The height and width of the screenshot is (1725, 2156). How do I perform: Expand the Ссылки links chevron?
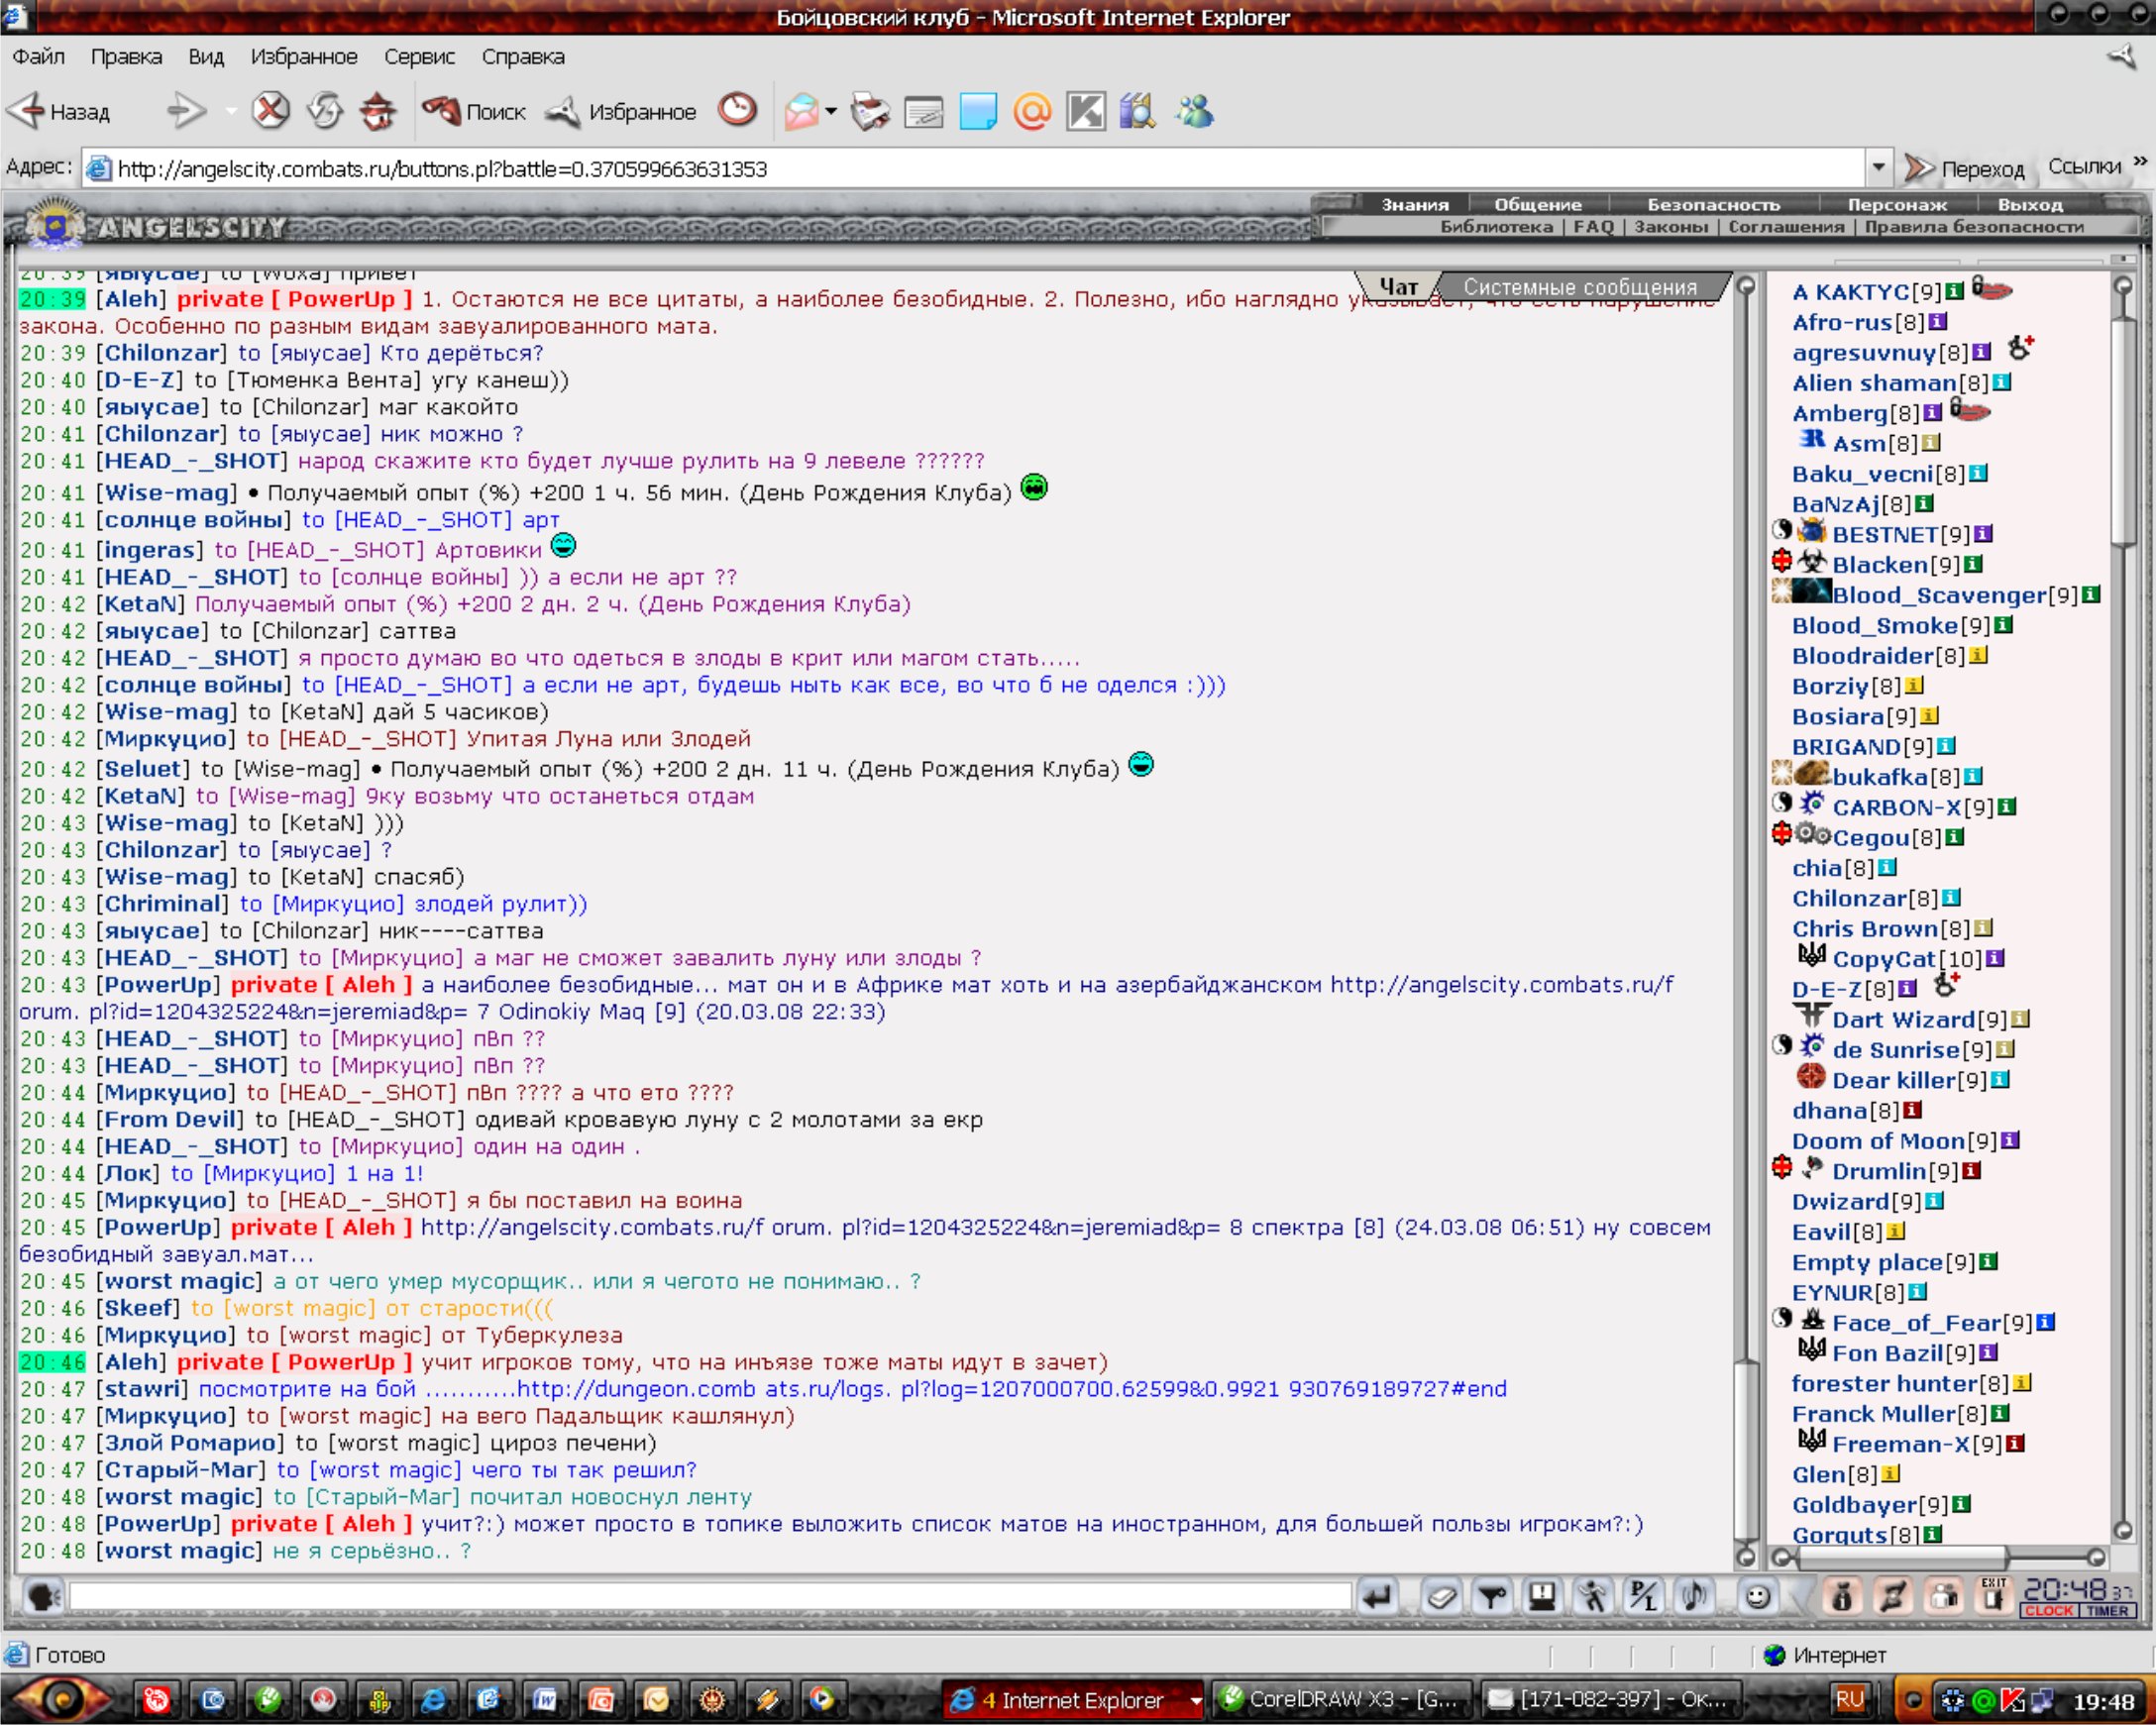coord(2140,160)
